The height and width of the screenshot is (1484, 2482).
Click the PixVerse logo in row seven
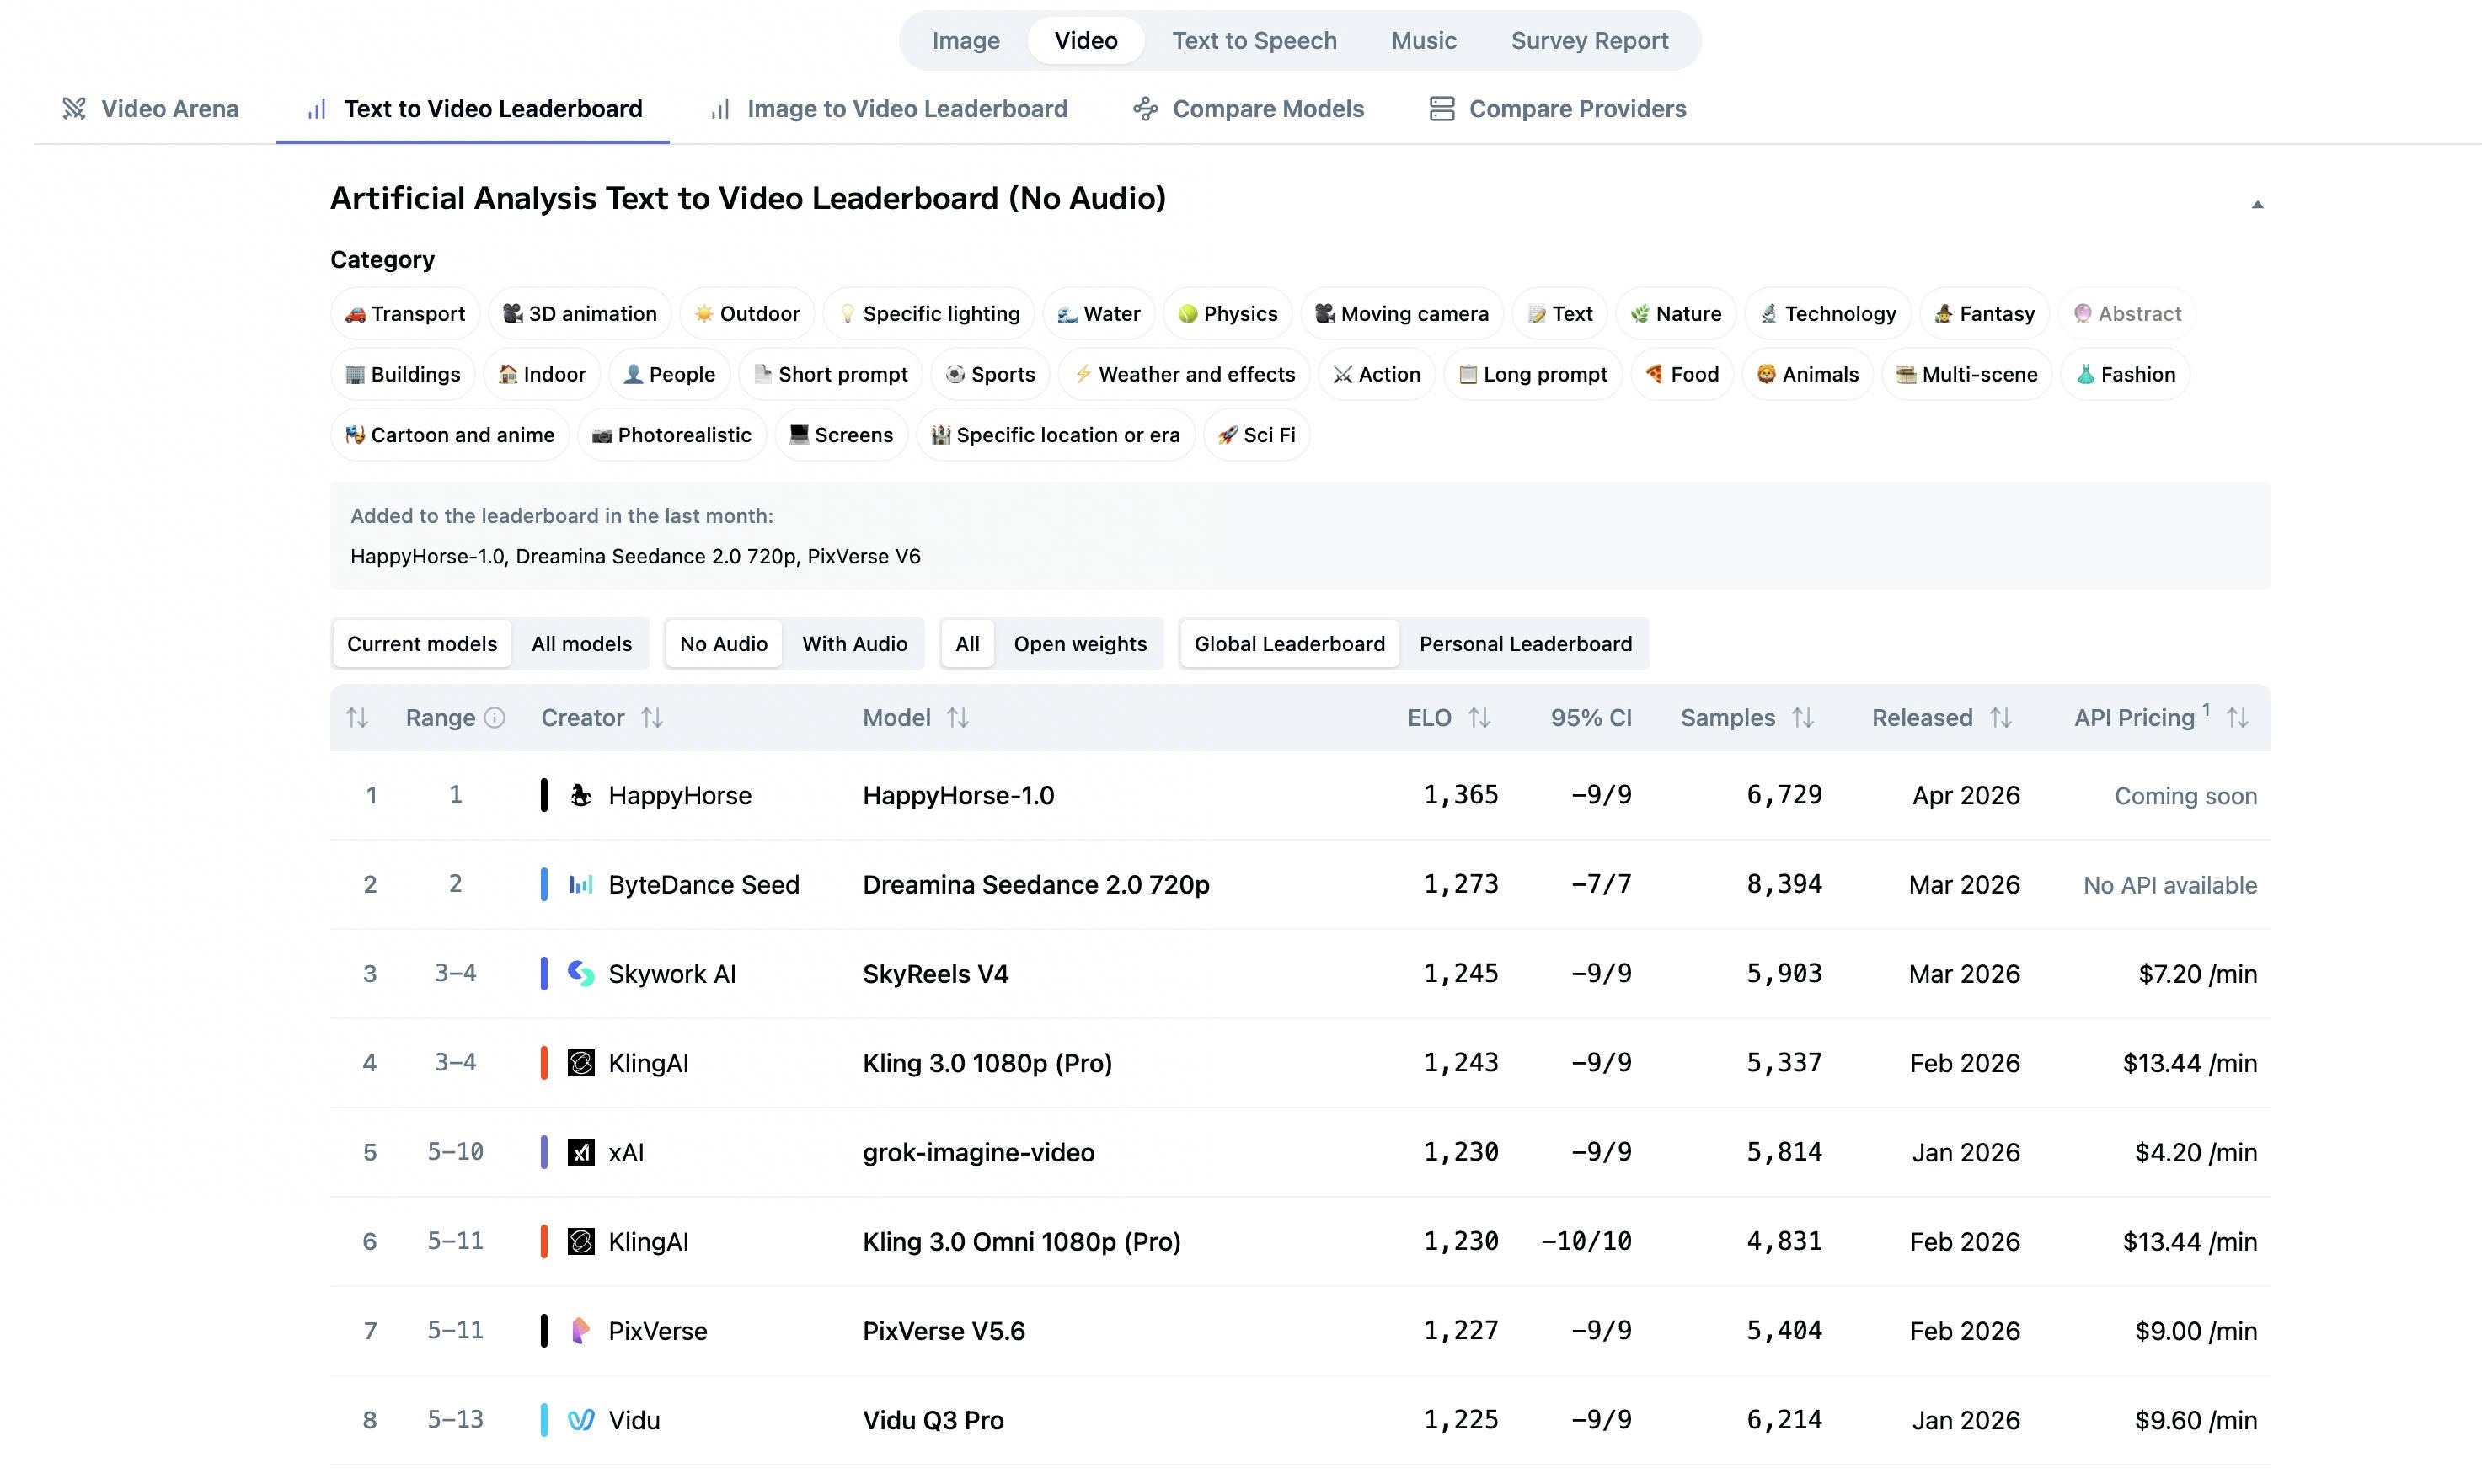[x=580, y=1330]
